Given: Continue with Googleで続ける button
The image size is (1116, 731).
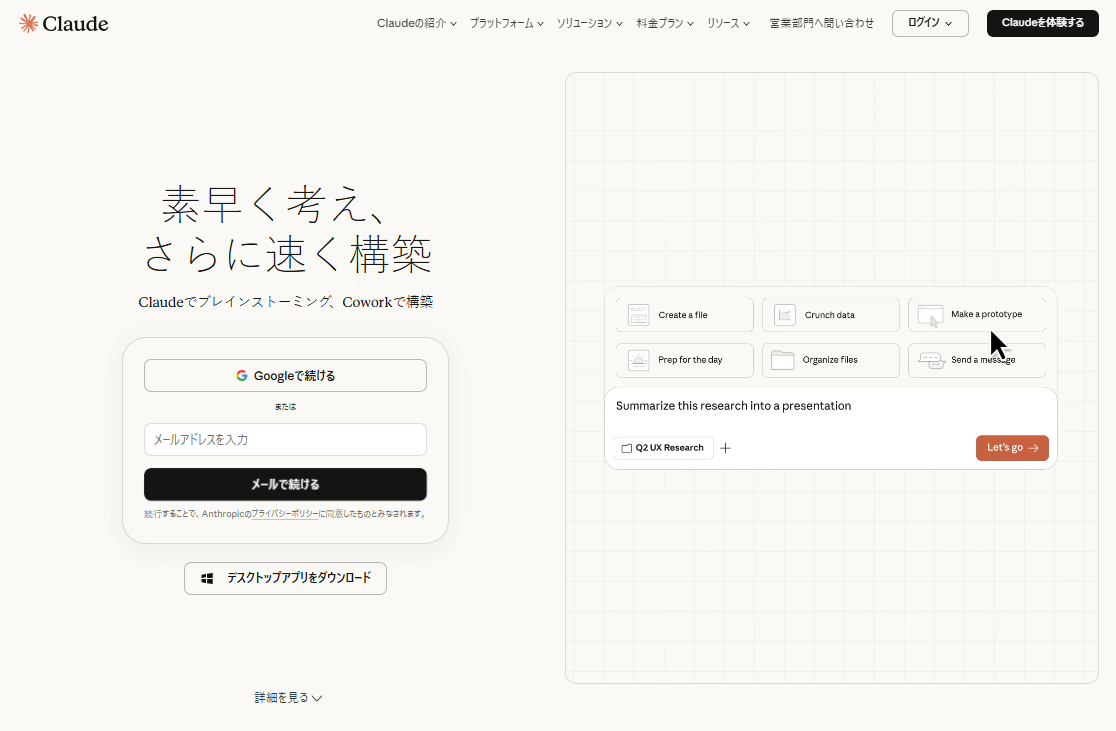Looking at the screenshot, I should point(285,376).
